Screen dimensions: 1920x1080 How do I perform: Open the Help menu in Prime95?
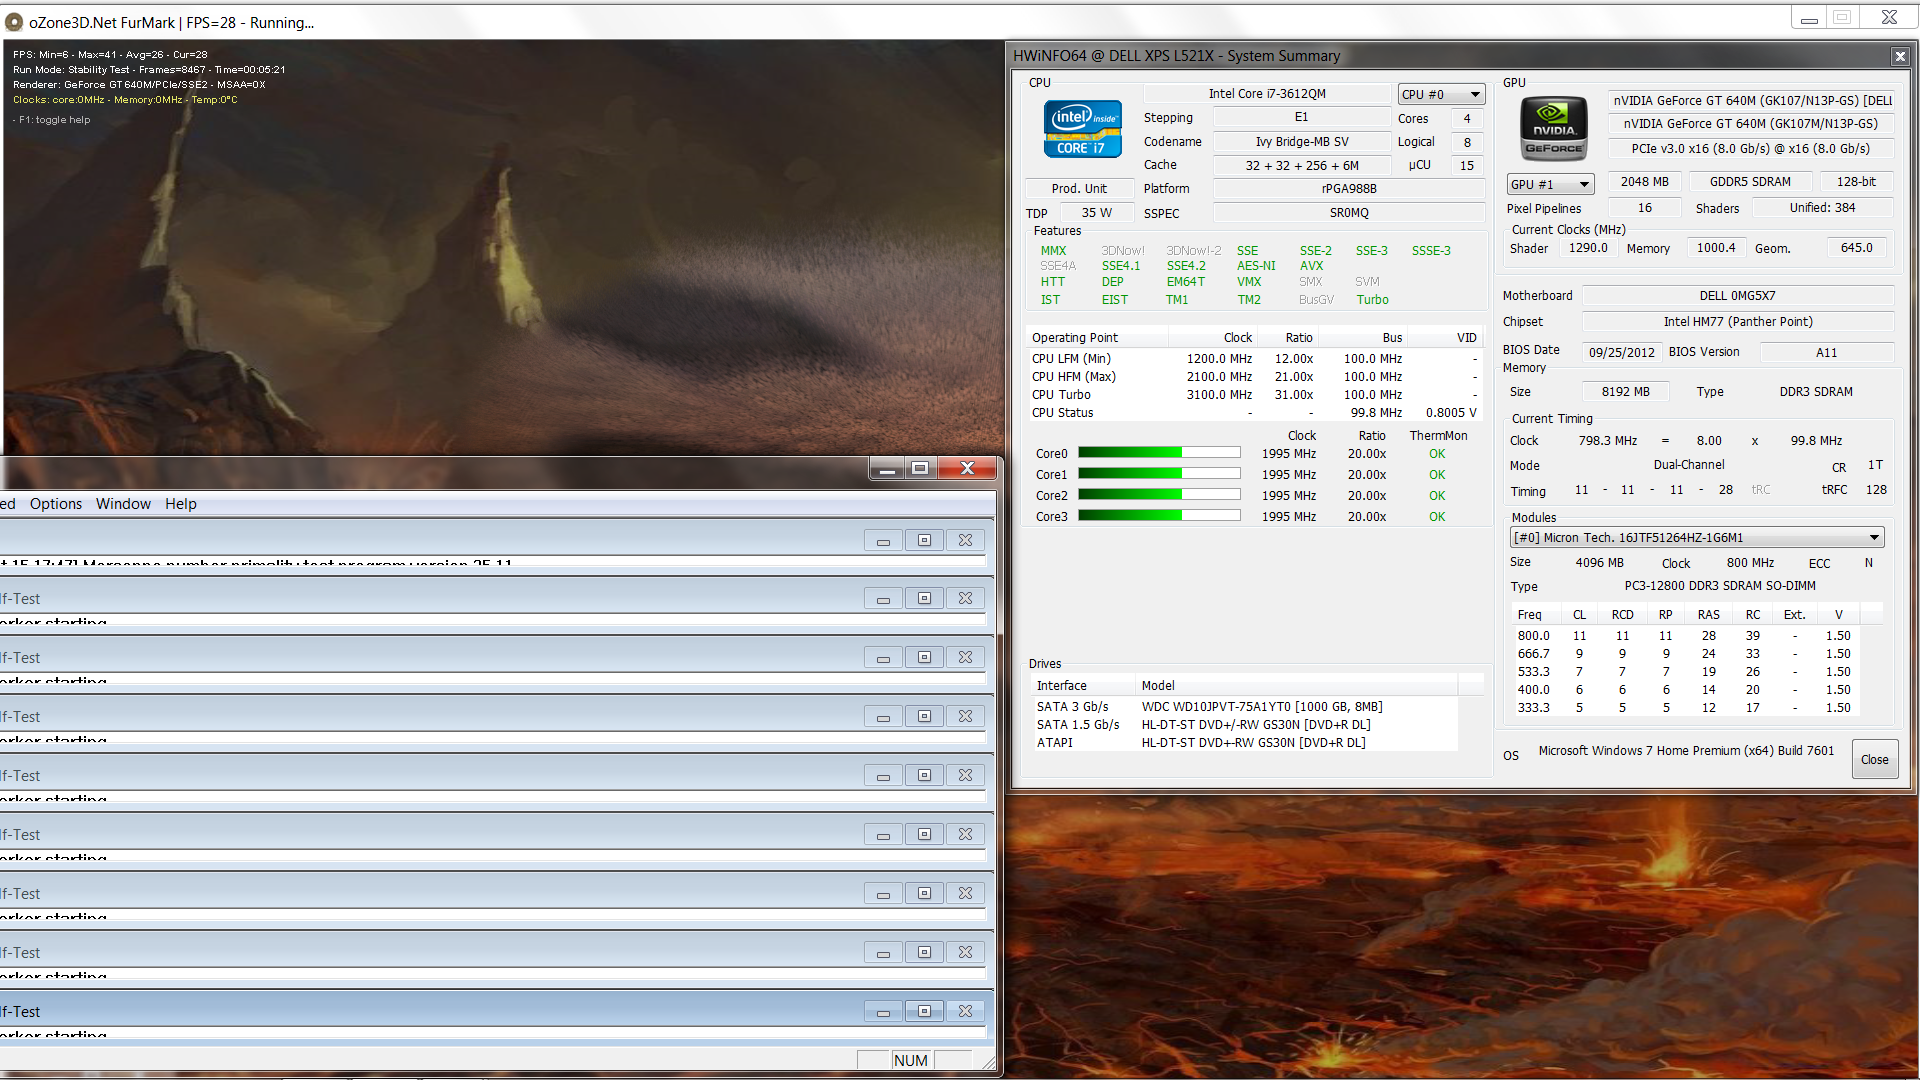pyautogui.click(x=181, y=504)
